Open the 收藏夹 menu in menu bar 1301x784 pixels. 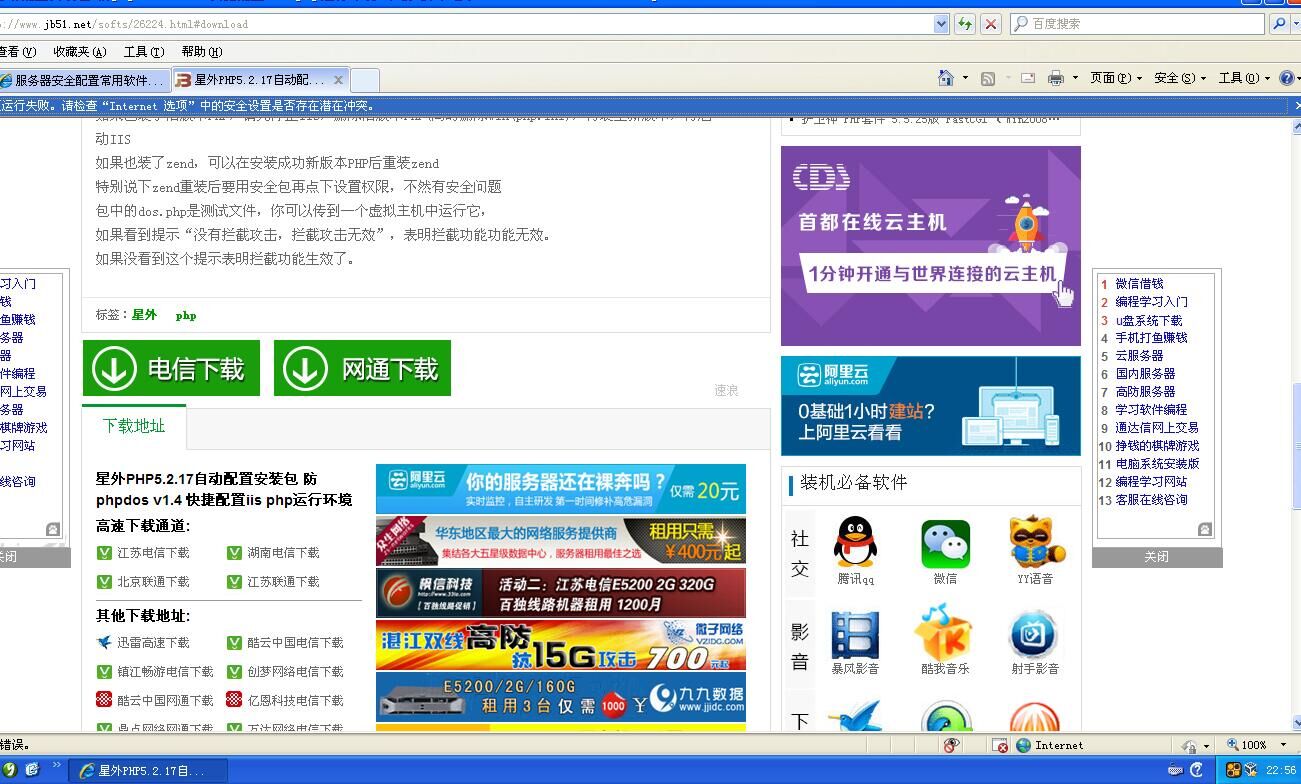coord(79,52)
